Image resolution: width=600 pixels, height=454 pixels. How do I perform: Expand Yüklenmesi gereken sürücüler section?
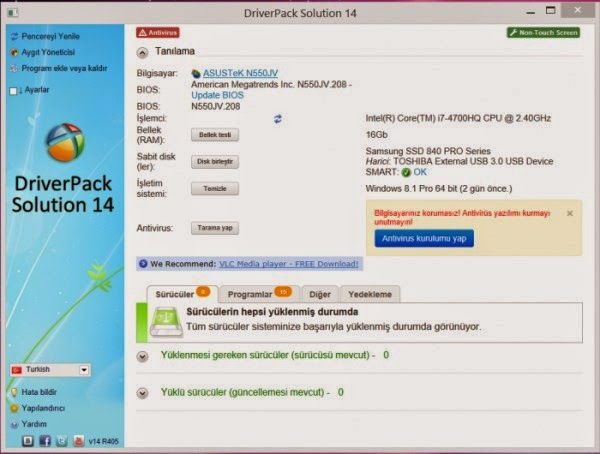click(x=142, y=357)
